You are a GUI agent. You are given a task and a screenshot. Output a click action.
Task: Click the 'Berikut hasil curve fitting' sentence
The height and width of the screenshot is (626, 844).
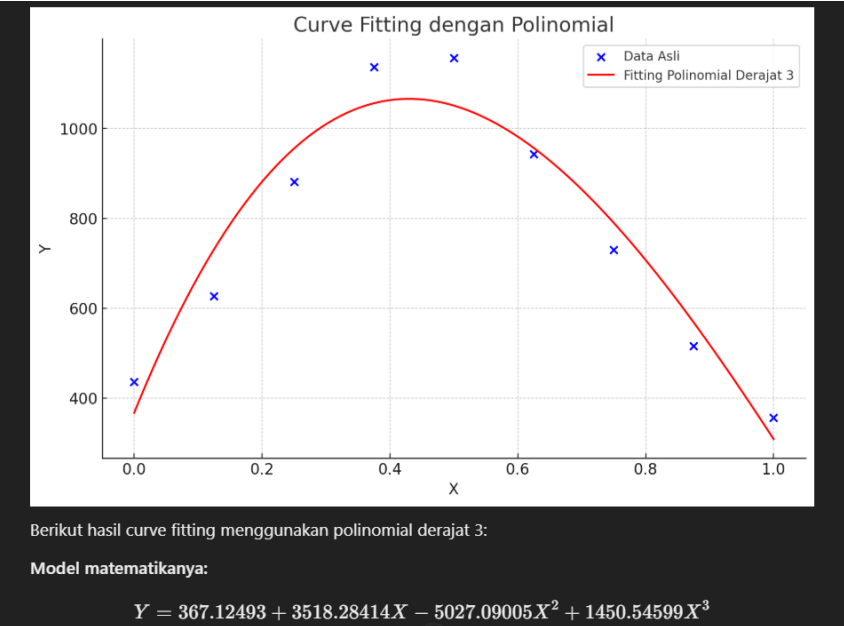(x=258, y=530)
